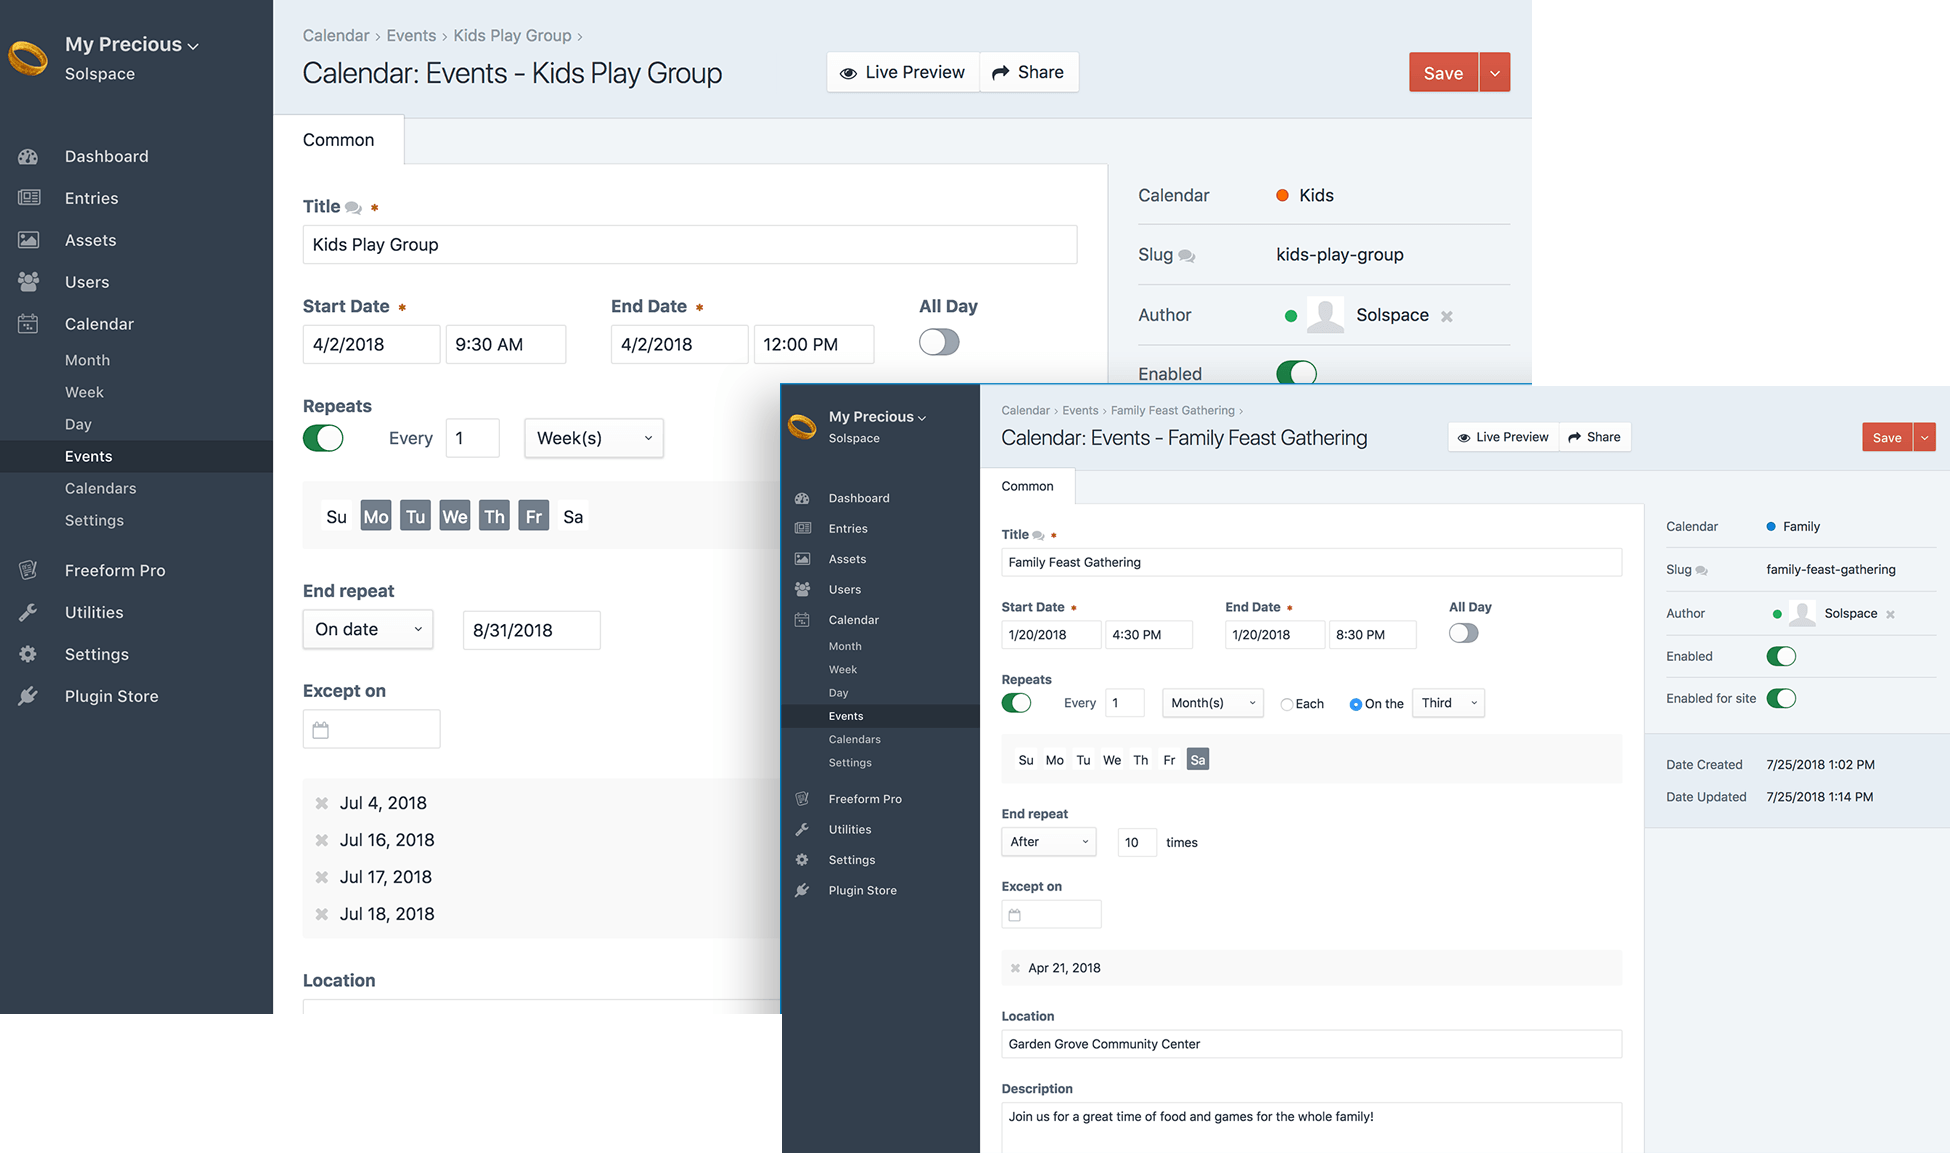Click Settings gear icon in Kids Play Group sidebar
Viewport: 1950px width, 1153px height.
tap(28, 654)
